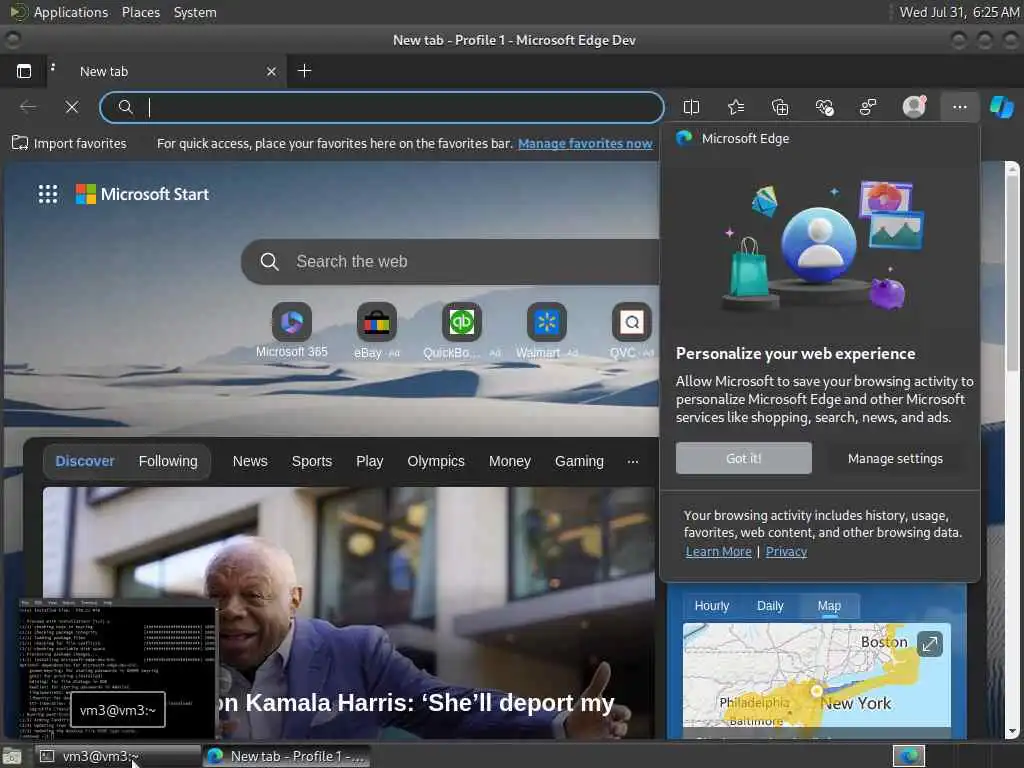The height and width of the screenshot is (768, 1024).
Task: Click the Got it! button
Action: coord(744,458)
